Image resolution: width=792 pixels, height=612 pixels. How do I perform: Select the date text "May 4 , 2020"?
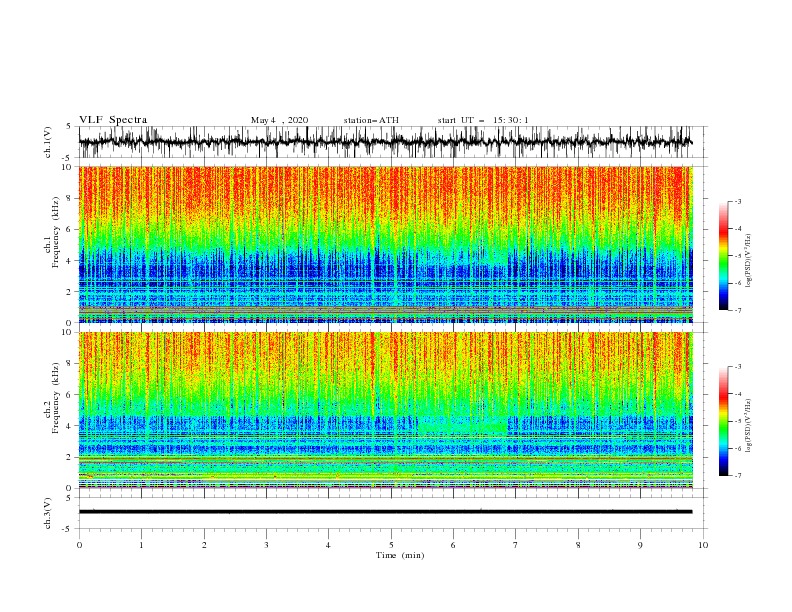click(279, 120)
